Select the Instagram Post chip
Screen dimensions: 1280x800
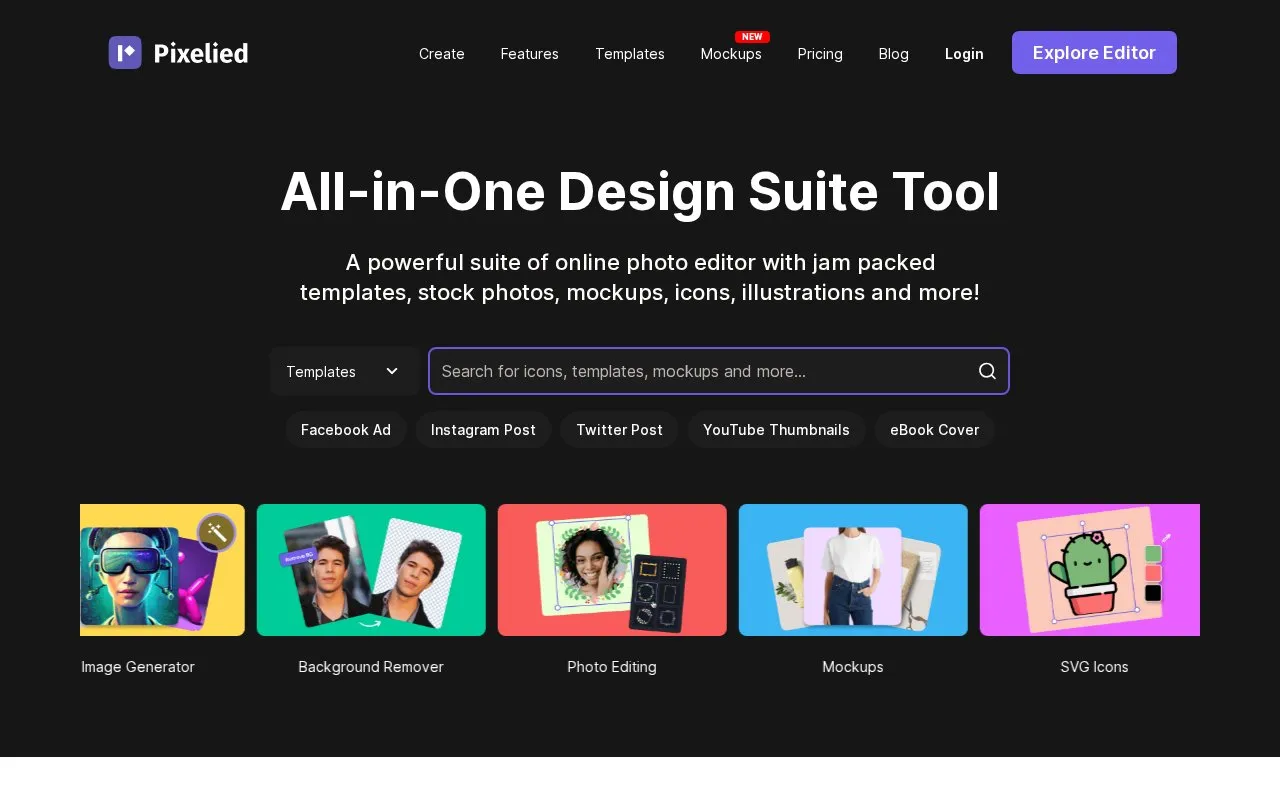click(483, 430)
